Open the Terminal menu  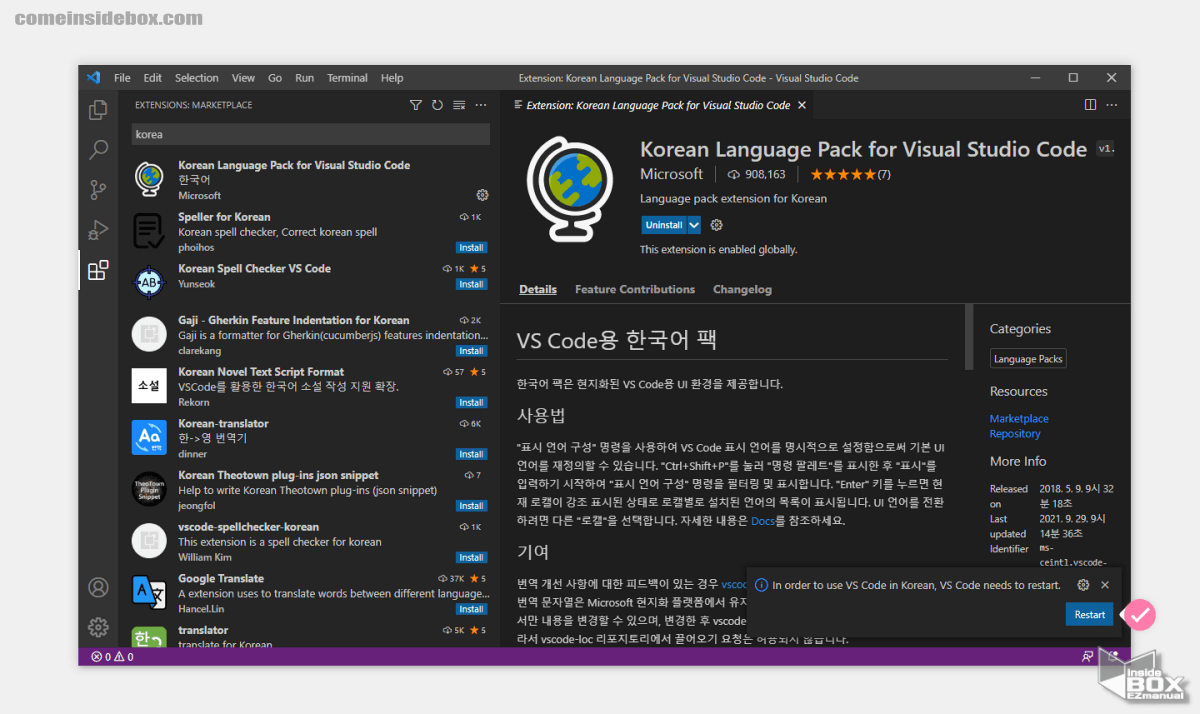point(347,78)
